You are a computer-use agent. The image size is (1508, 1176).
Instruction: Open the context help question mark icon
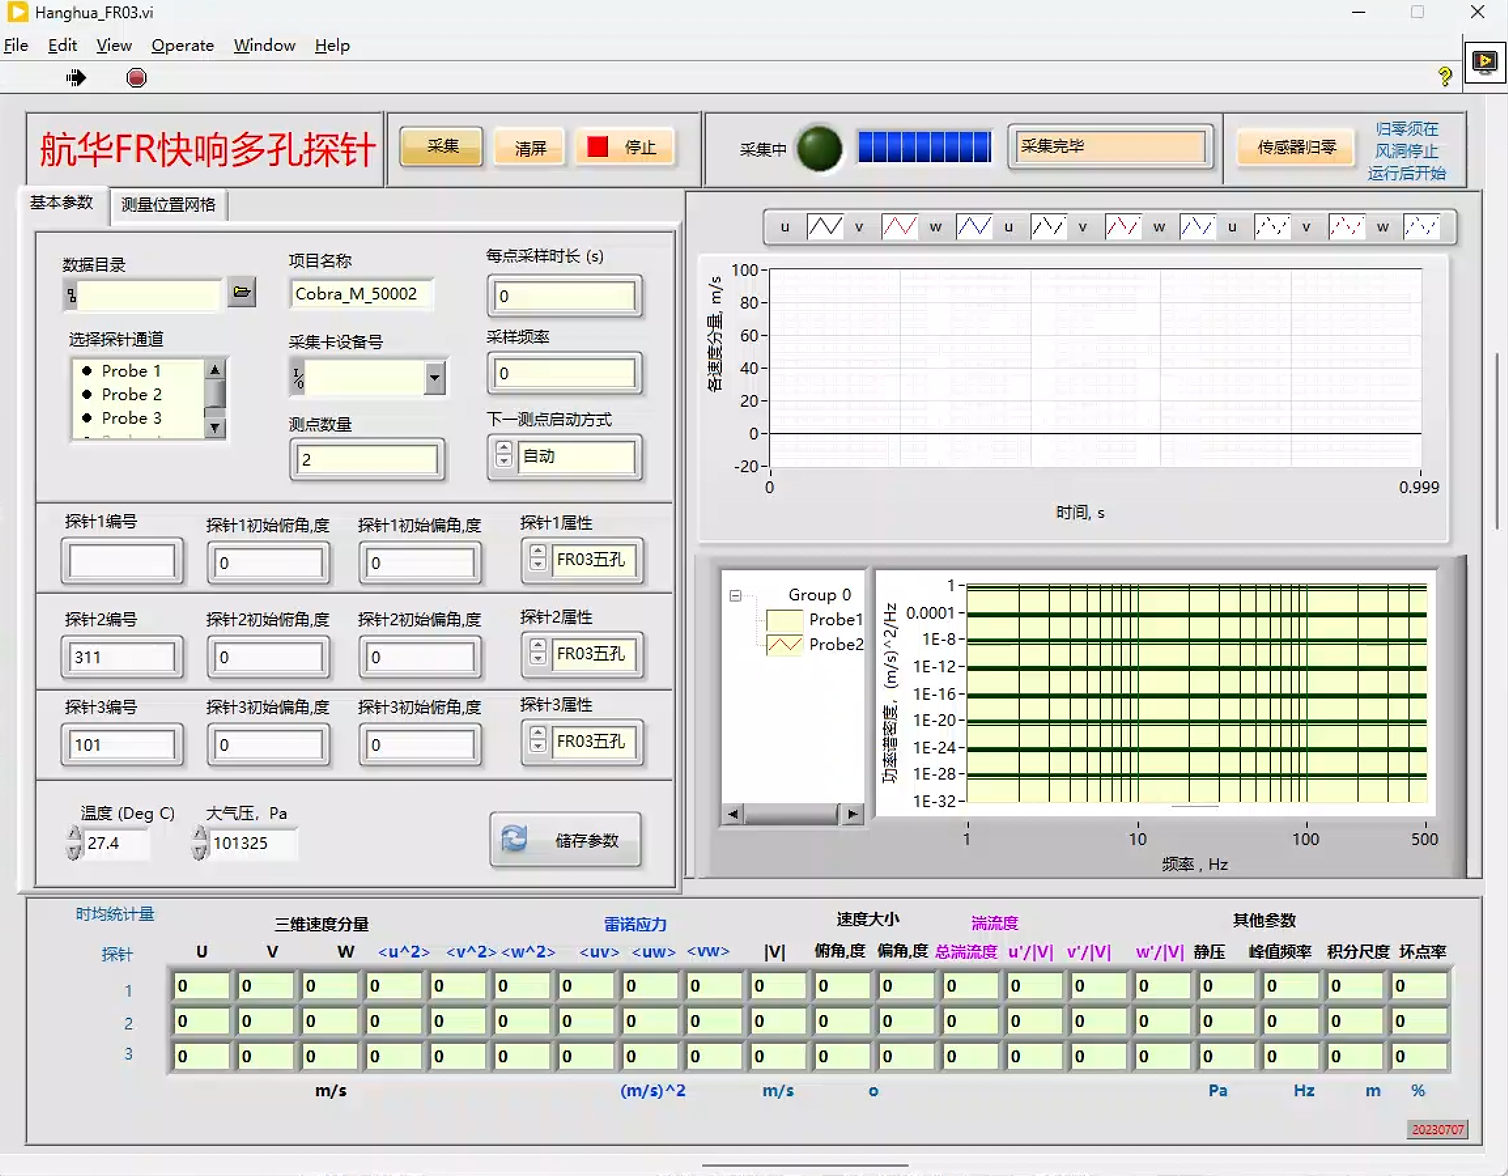[x=1444, y=77]
